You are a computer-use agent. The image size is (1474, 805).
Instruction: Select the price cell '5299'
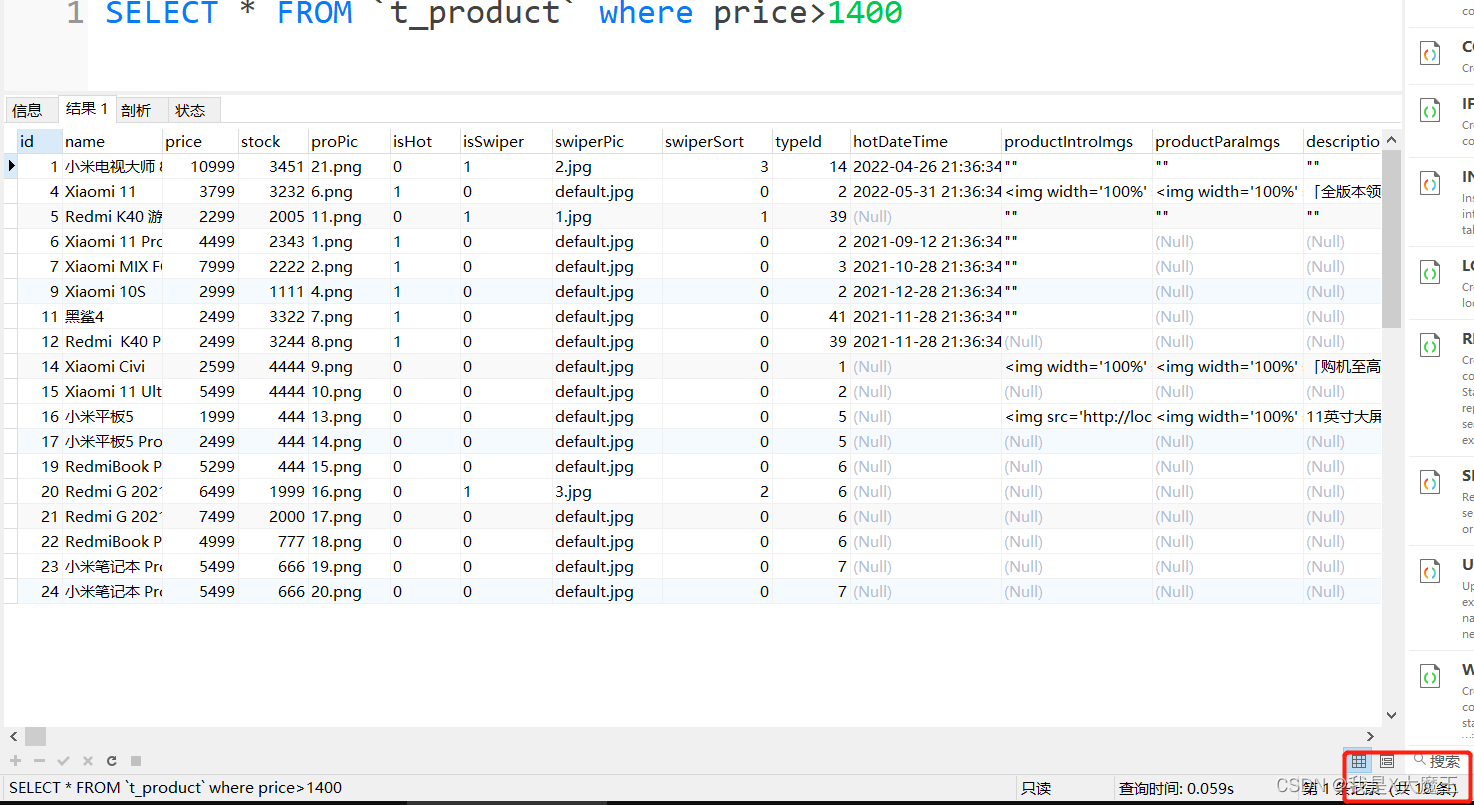point(200,466)
